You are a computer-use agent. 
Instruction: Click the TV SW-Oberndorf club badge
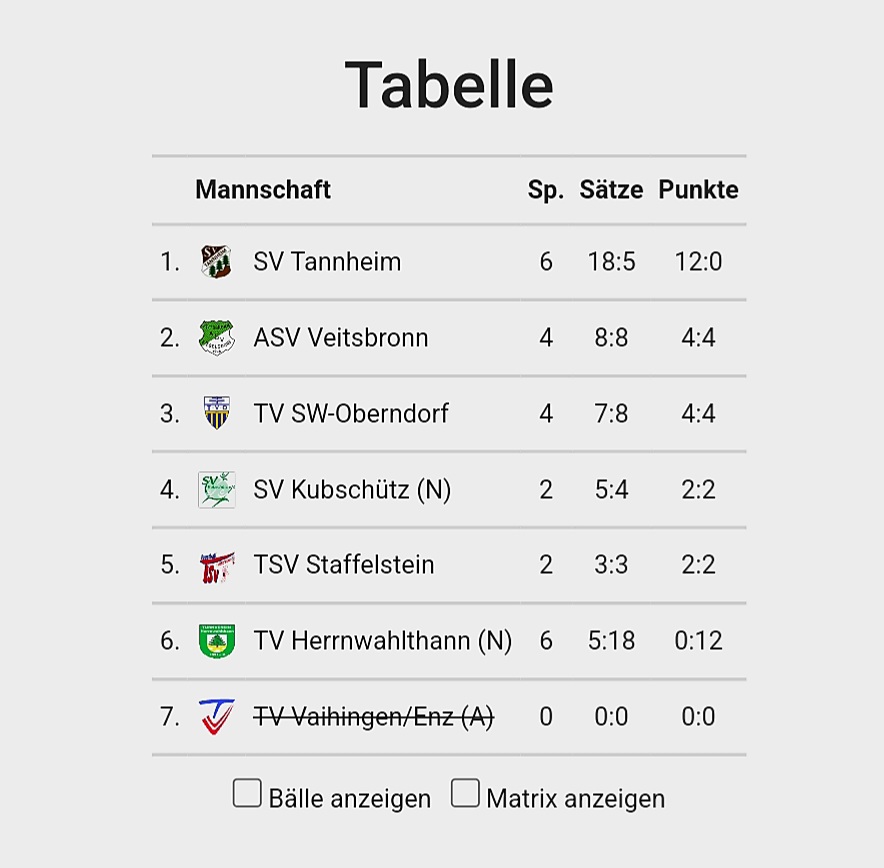216,413
